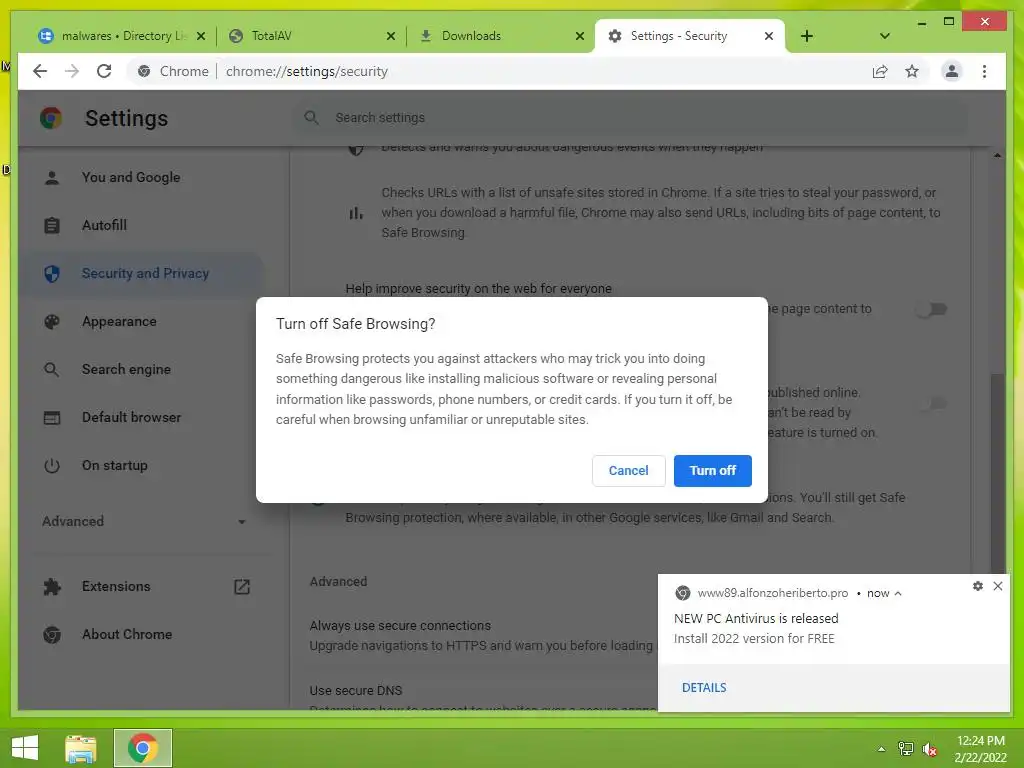Viewport: 1024px width, 768px height.
Task: Bookmark this page with star icon
Action: [x=912, y=71]
